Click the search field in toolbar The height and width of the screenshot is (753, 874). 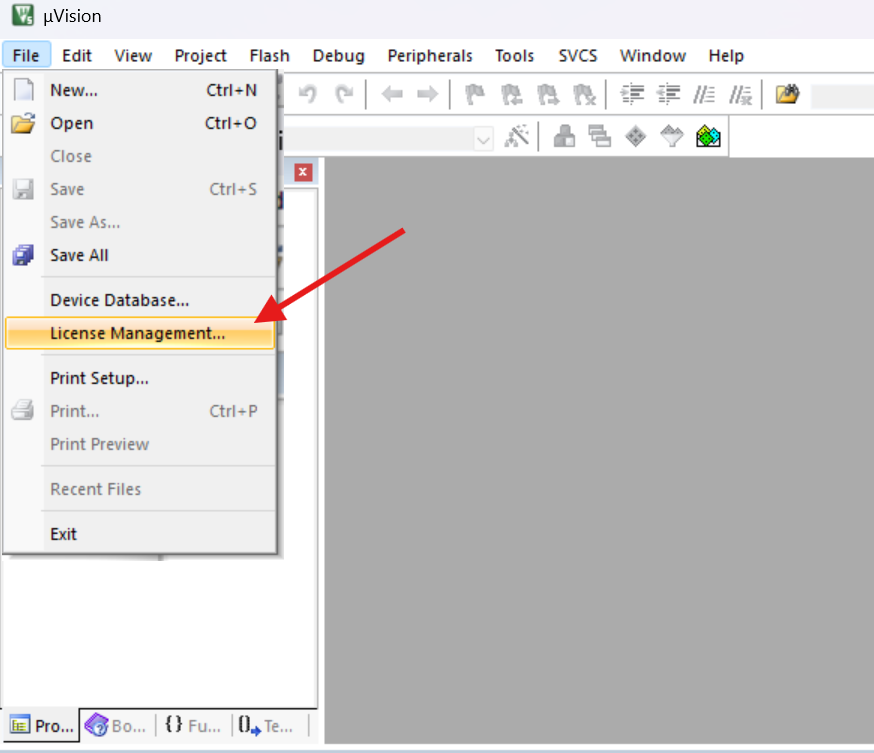[x=842, y=95]
